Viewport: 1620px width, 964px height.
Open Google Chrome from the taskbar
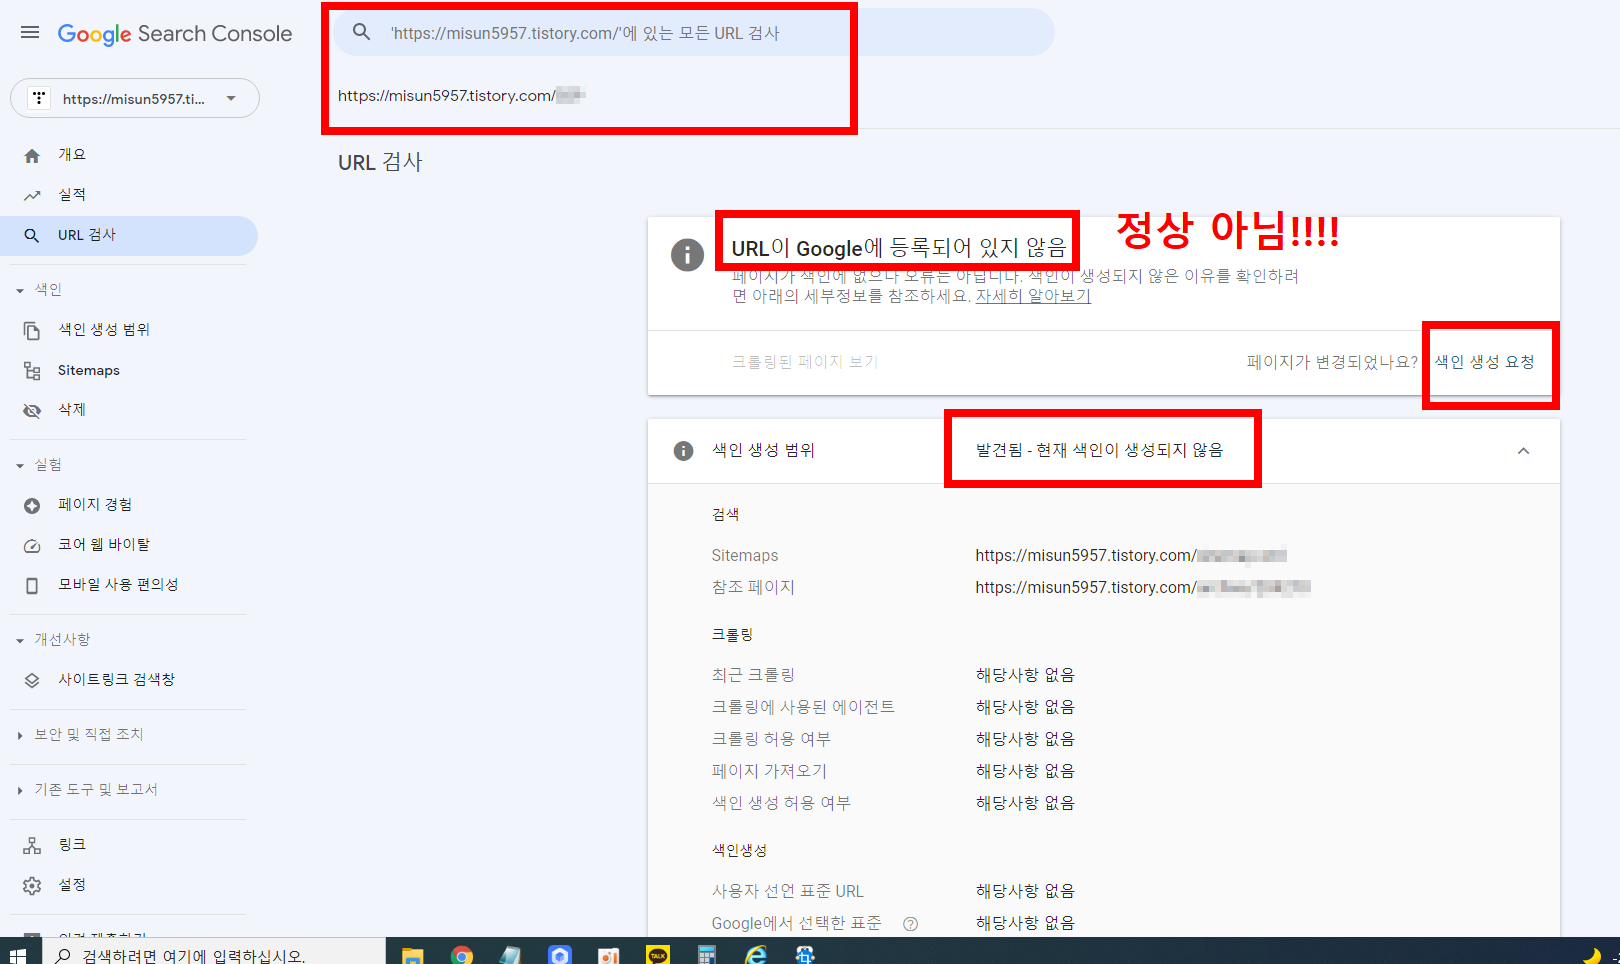(x=462, y=955)
